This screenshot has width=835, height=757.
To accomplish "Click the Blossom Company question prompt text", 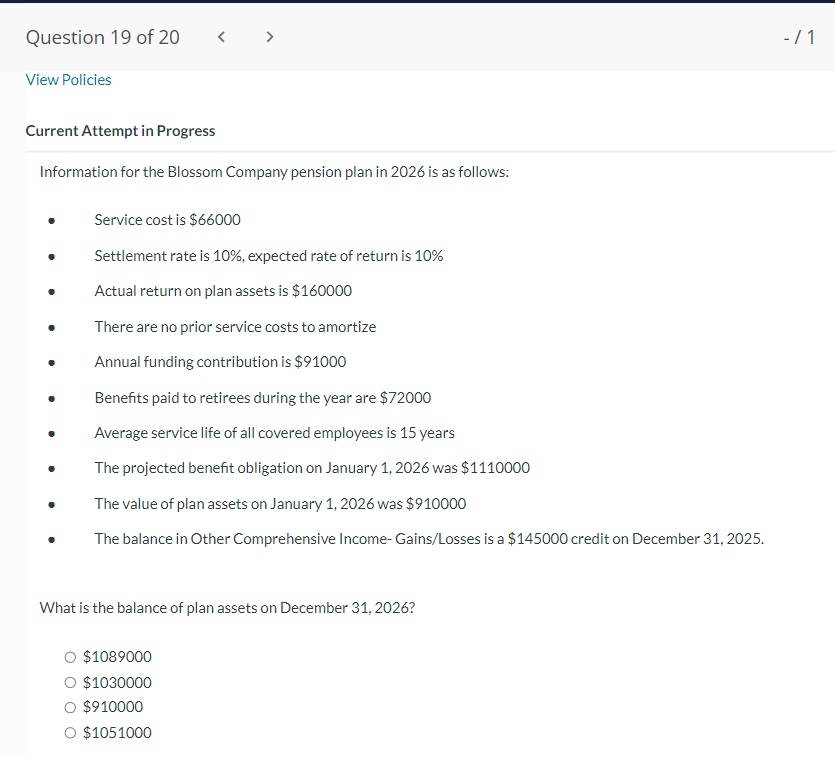I will tap(274, 172).
